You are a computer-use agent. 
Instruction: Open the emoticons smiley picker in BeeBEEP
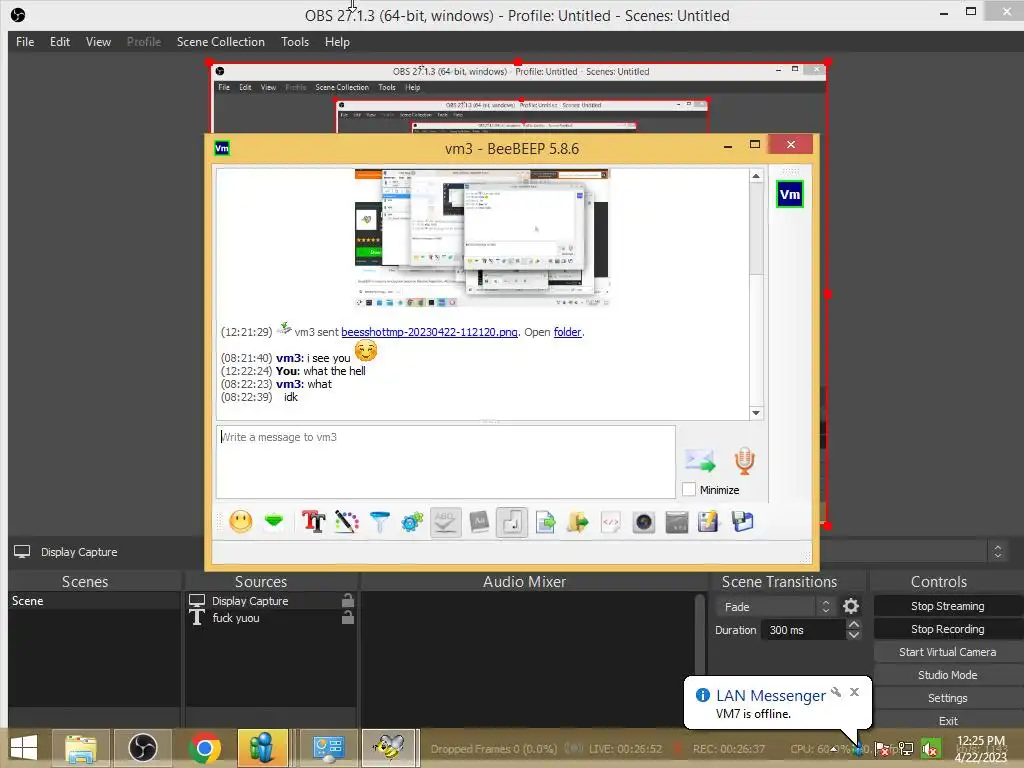point(241,522)
